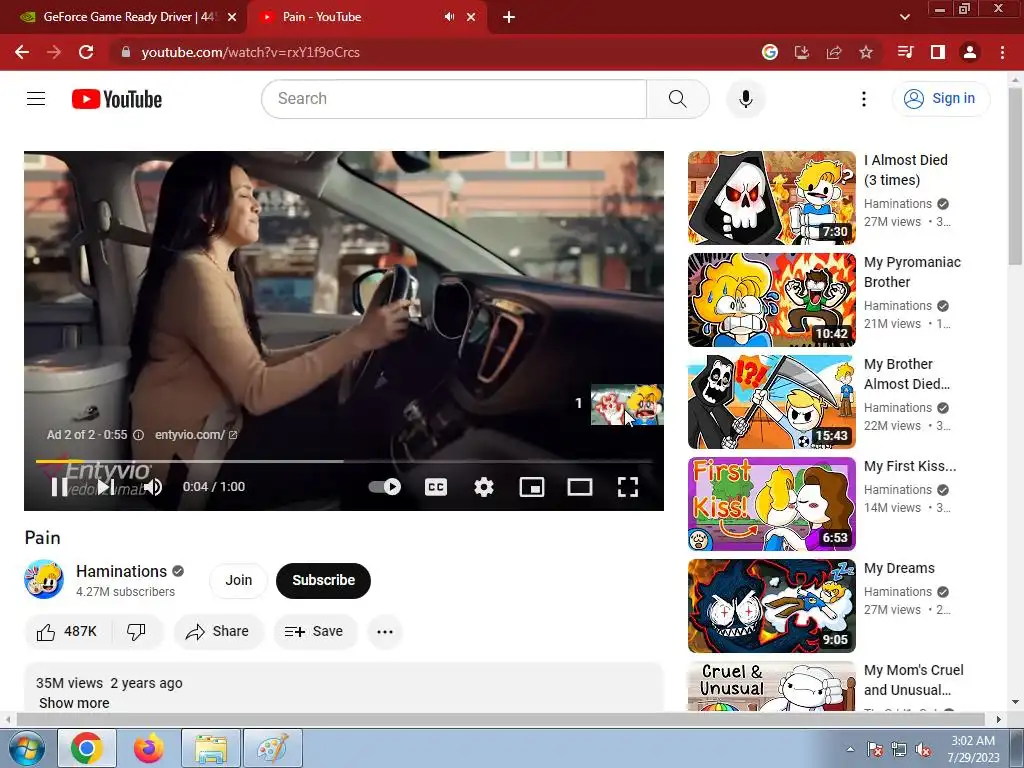The height and width of the screenshot is (768, 1024).
Task: Open 'My Pyromaniac Brother' video title
Action: point(912,272)
